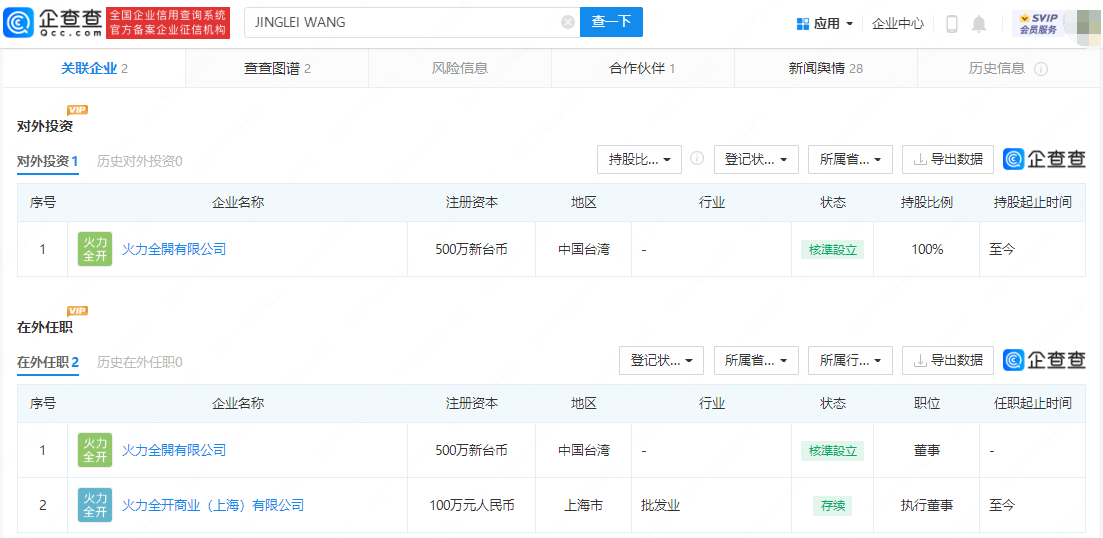Click 核準設立 status in 对外投资 row
Image resolution: width=1103 pixels, height=538 pixels.
point(832,250)
